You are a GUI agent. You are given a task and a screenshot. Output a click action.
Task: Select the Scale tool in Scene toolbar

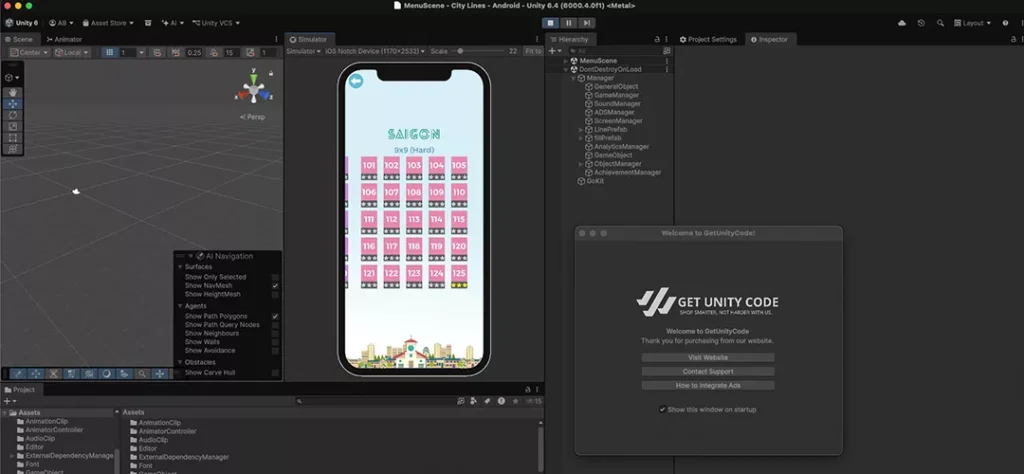[12, 126]
